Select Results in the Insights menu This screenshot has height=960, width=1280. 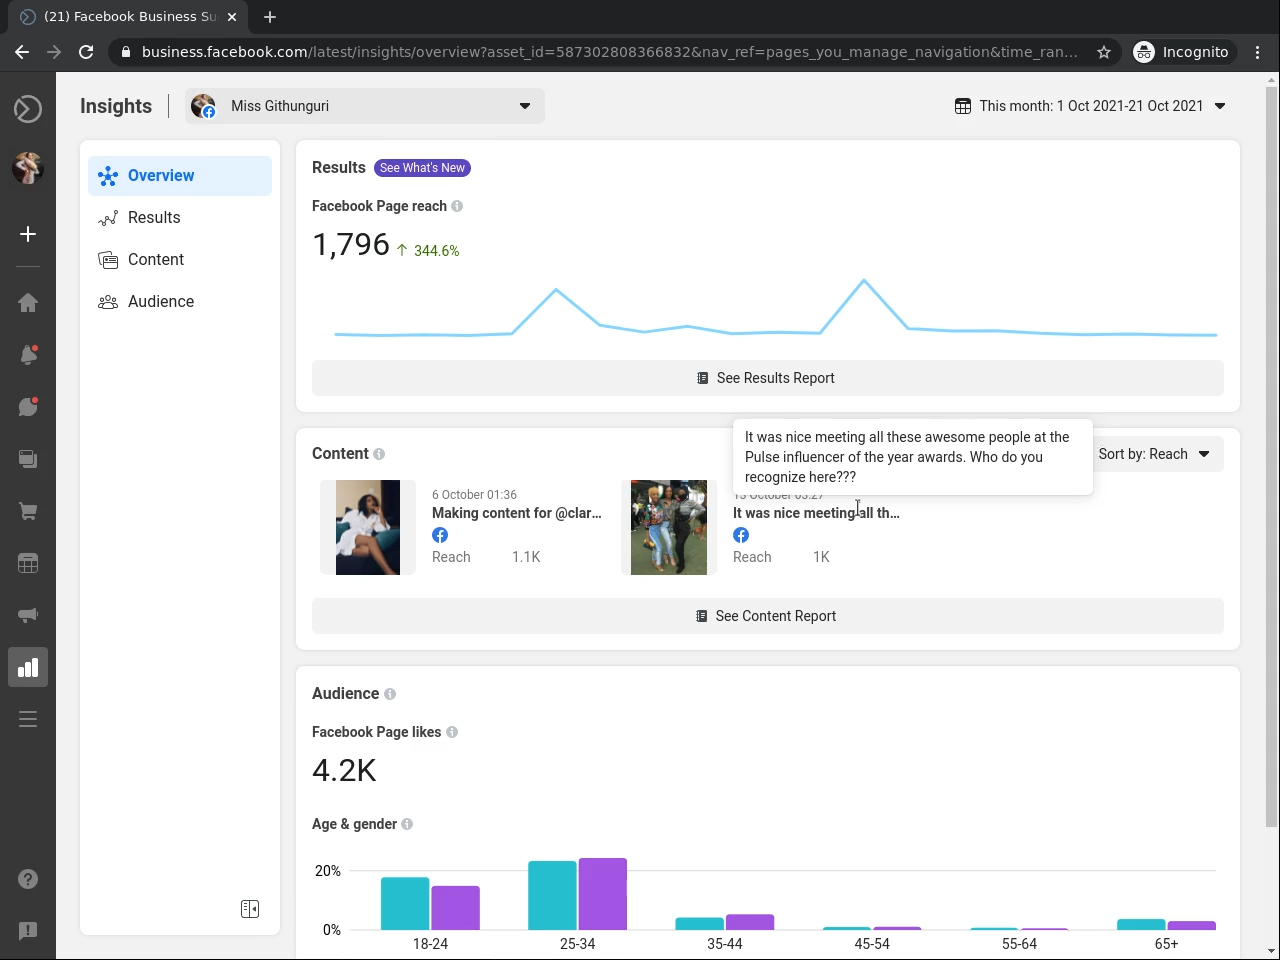(x=154, y=218)
